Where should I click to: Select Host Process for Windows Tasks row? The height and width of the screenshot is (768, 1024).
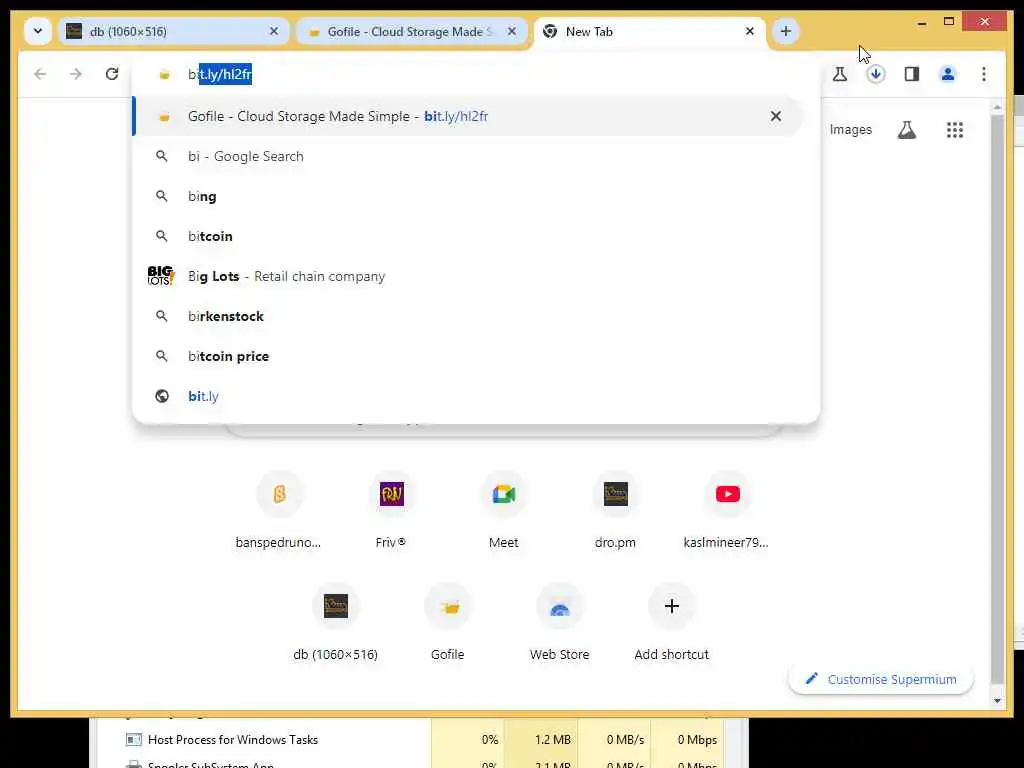click(410, 739)
